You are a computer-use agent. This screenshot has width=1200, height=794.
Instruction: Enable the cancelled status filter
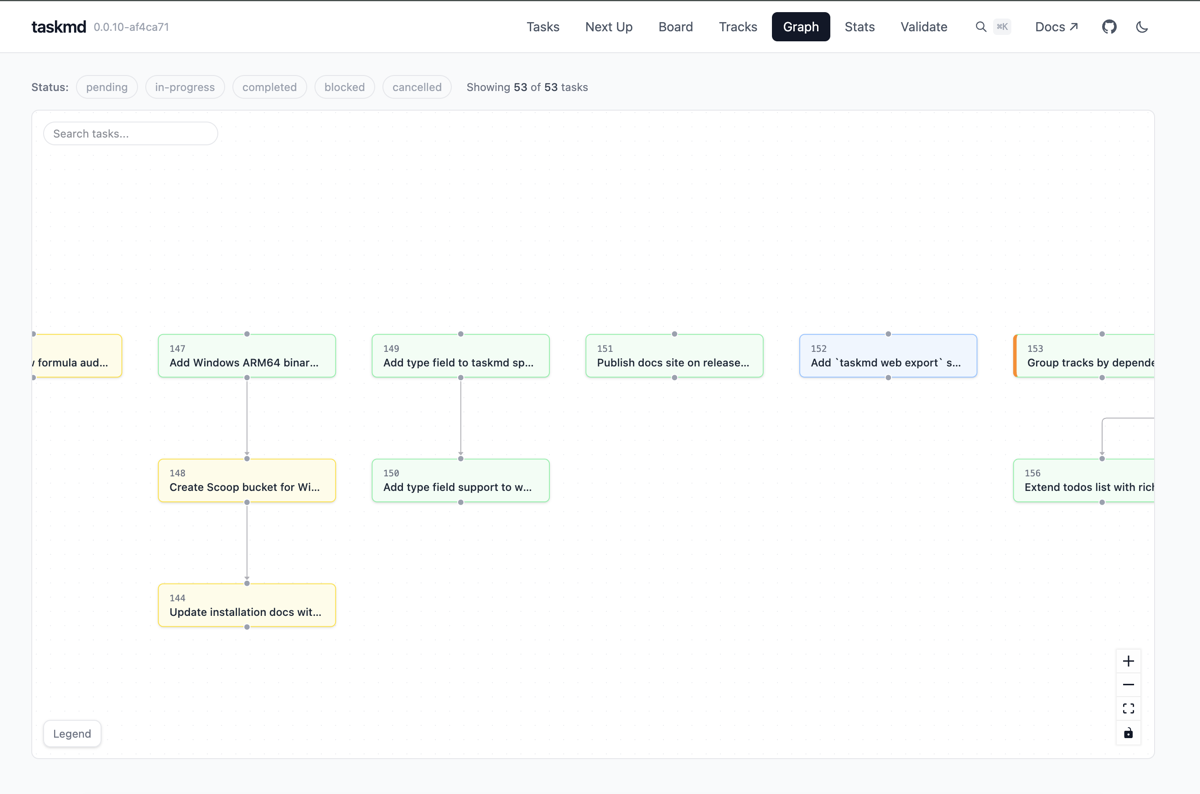coord(417,87)
